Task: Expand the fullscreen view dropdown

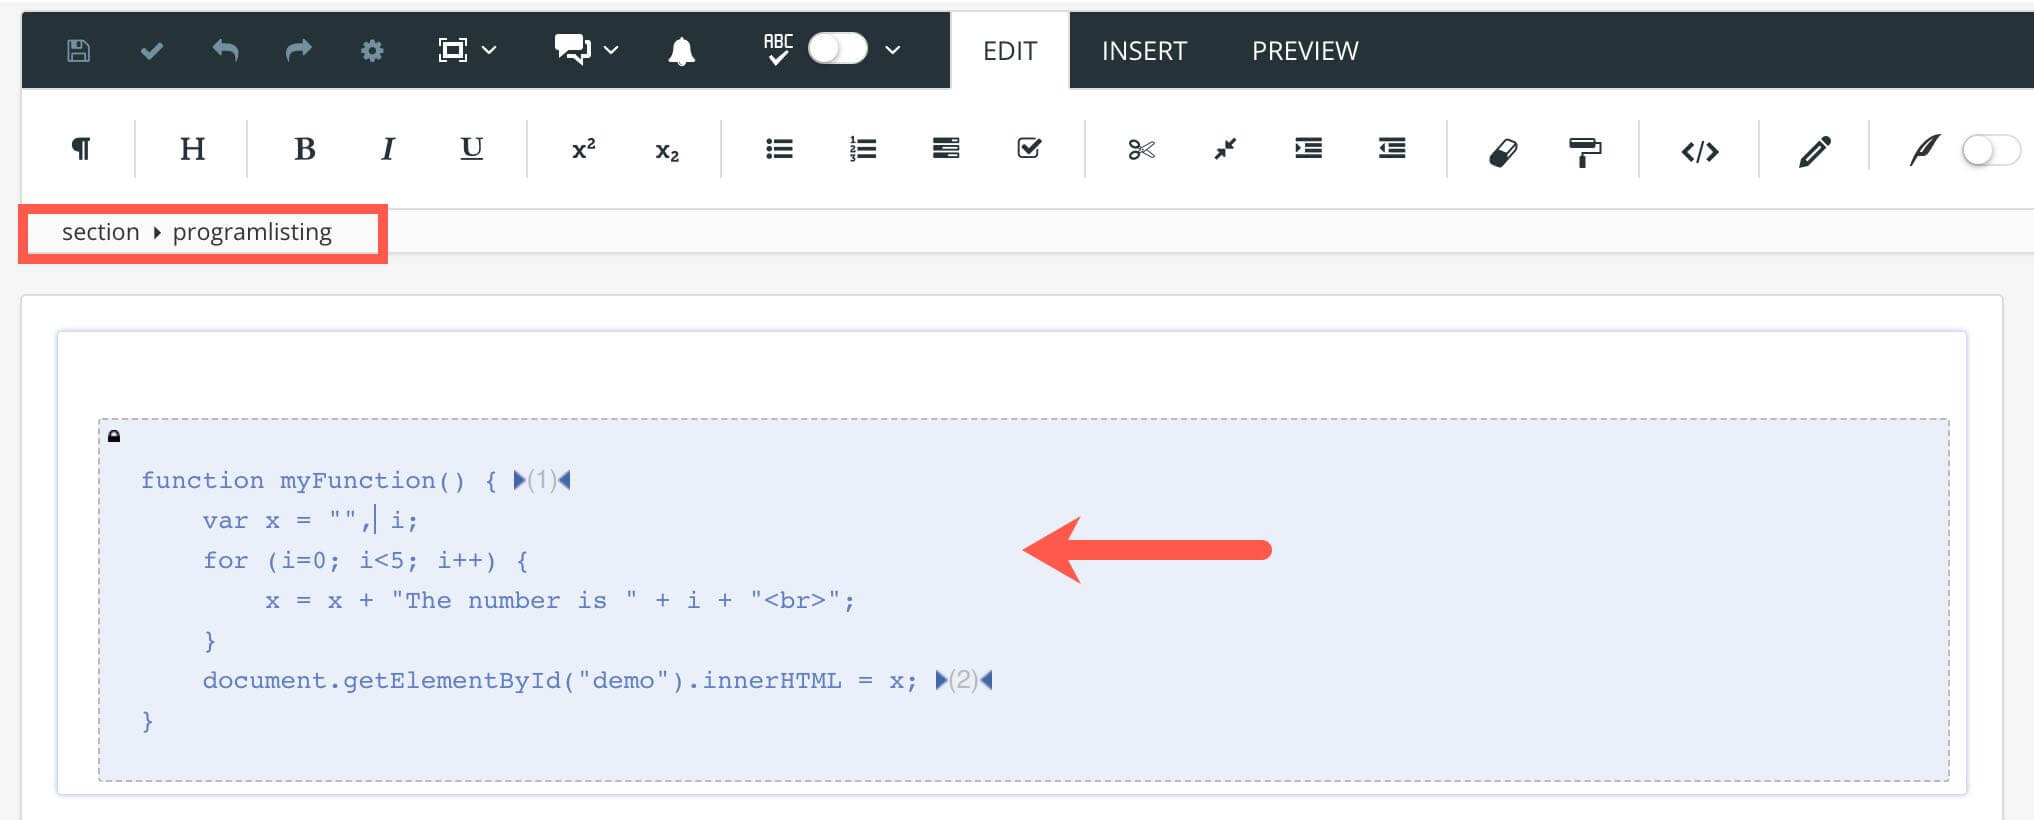Action: [489, 50]
